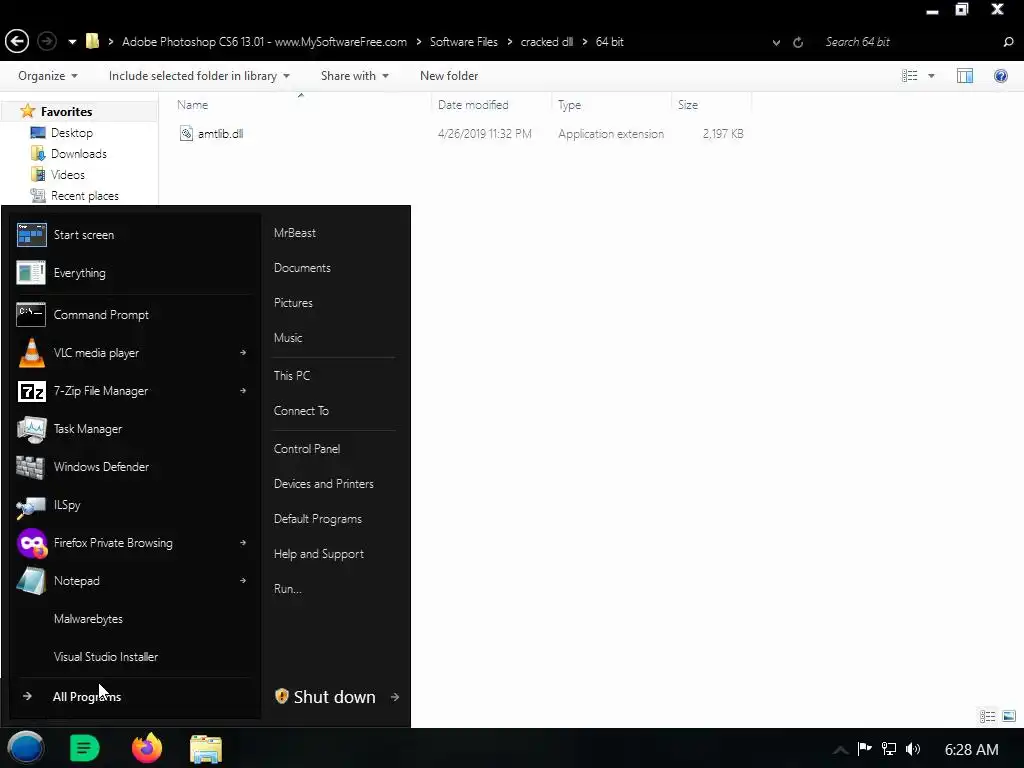Screen dimensions: 1024x768
Task: Click the Explorer back arrow
Action: pyautogui.click(x=17, y=42)
